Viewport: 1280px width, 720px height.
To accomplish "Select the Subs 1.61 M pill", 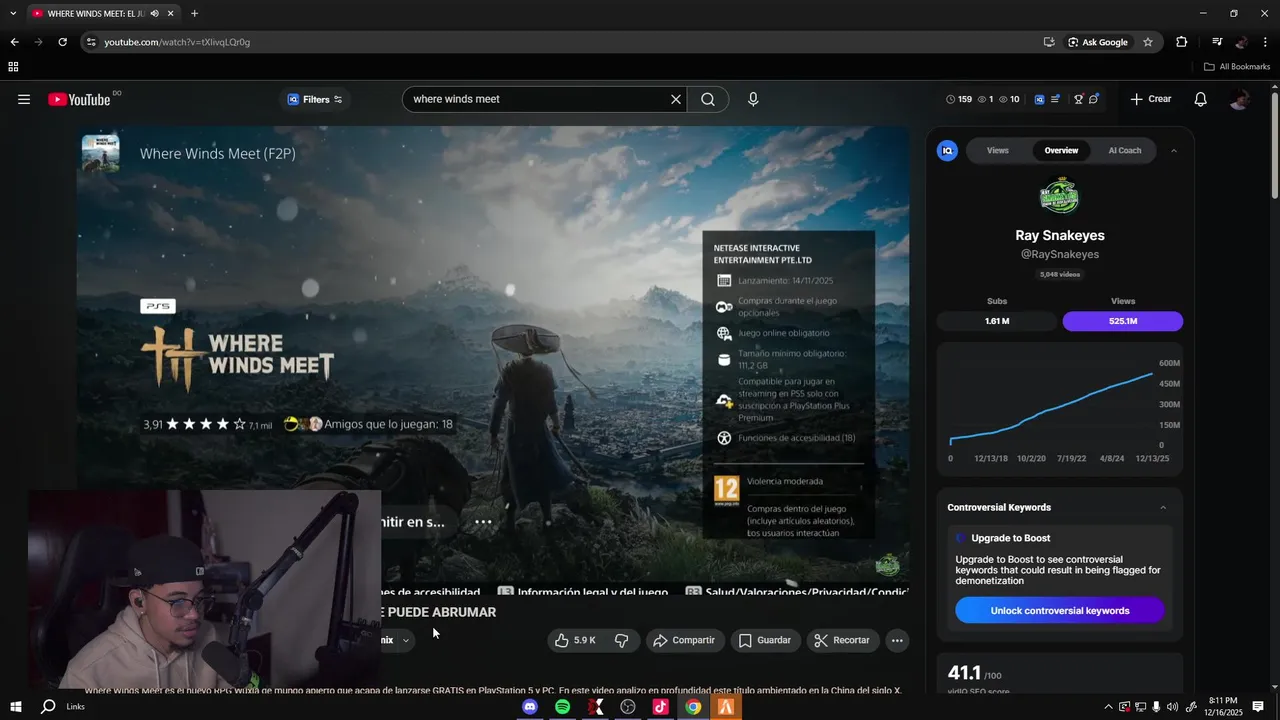I will [997, 321].
